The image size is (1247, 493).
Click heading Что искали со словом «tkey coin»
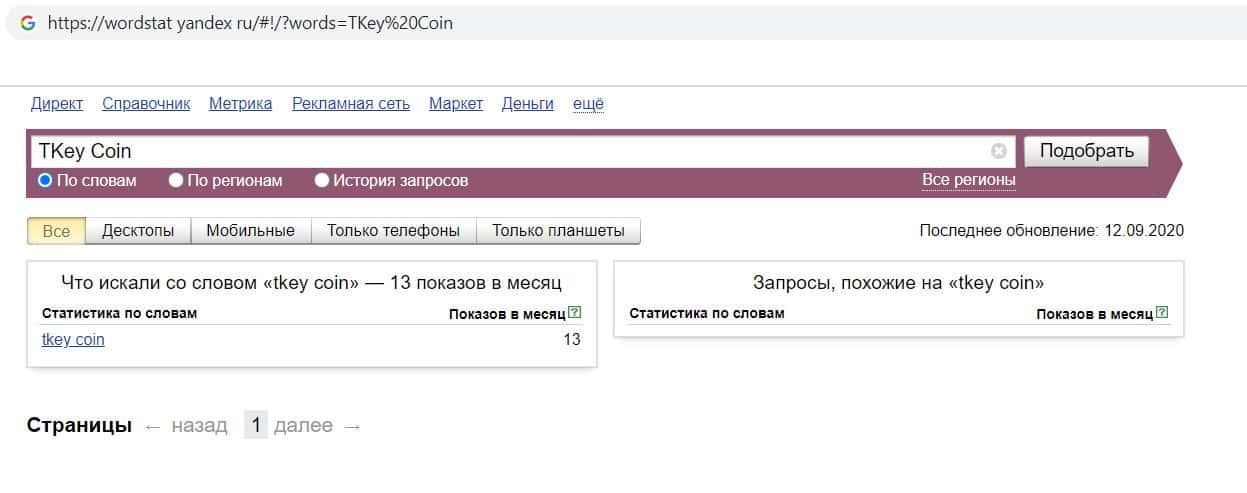point(311,283)
